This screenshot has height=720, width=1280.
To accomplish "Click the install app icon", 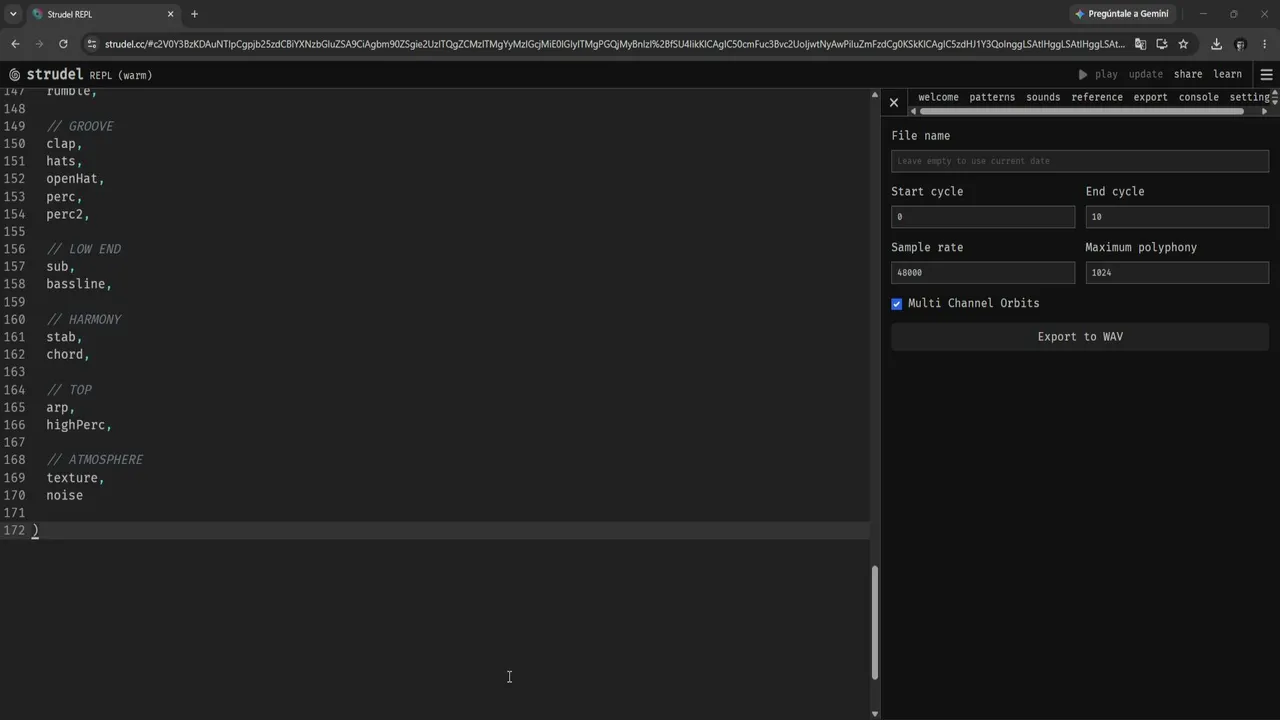I will coord(1162,44).
